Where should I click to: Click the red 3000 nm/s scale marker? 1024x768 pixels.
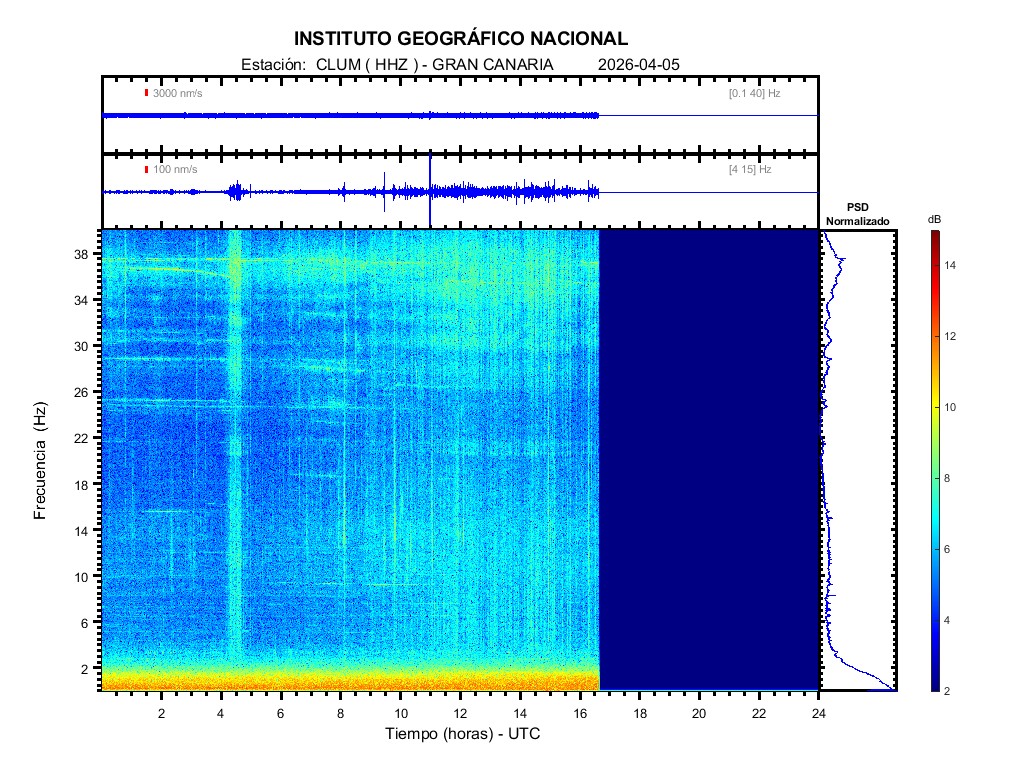click(146, 93)
